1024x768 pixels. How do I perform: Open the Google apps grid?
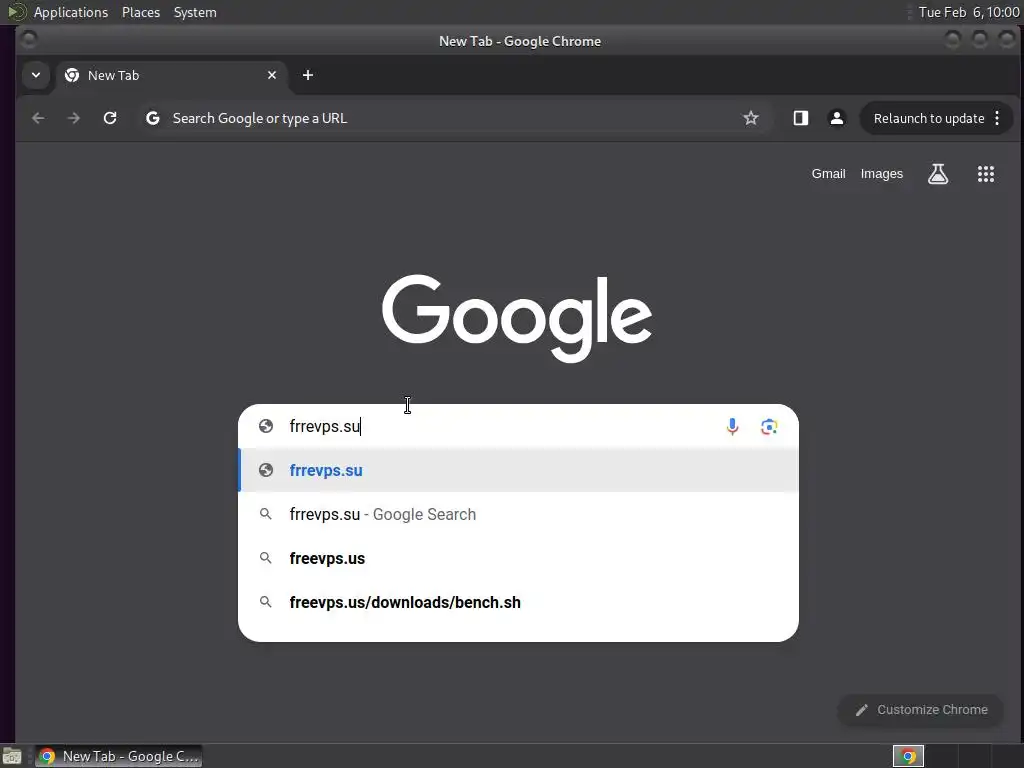click(x=985, y=174)
